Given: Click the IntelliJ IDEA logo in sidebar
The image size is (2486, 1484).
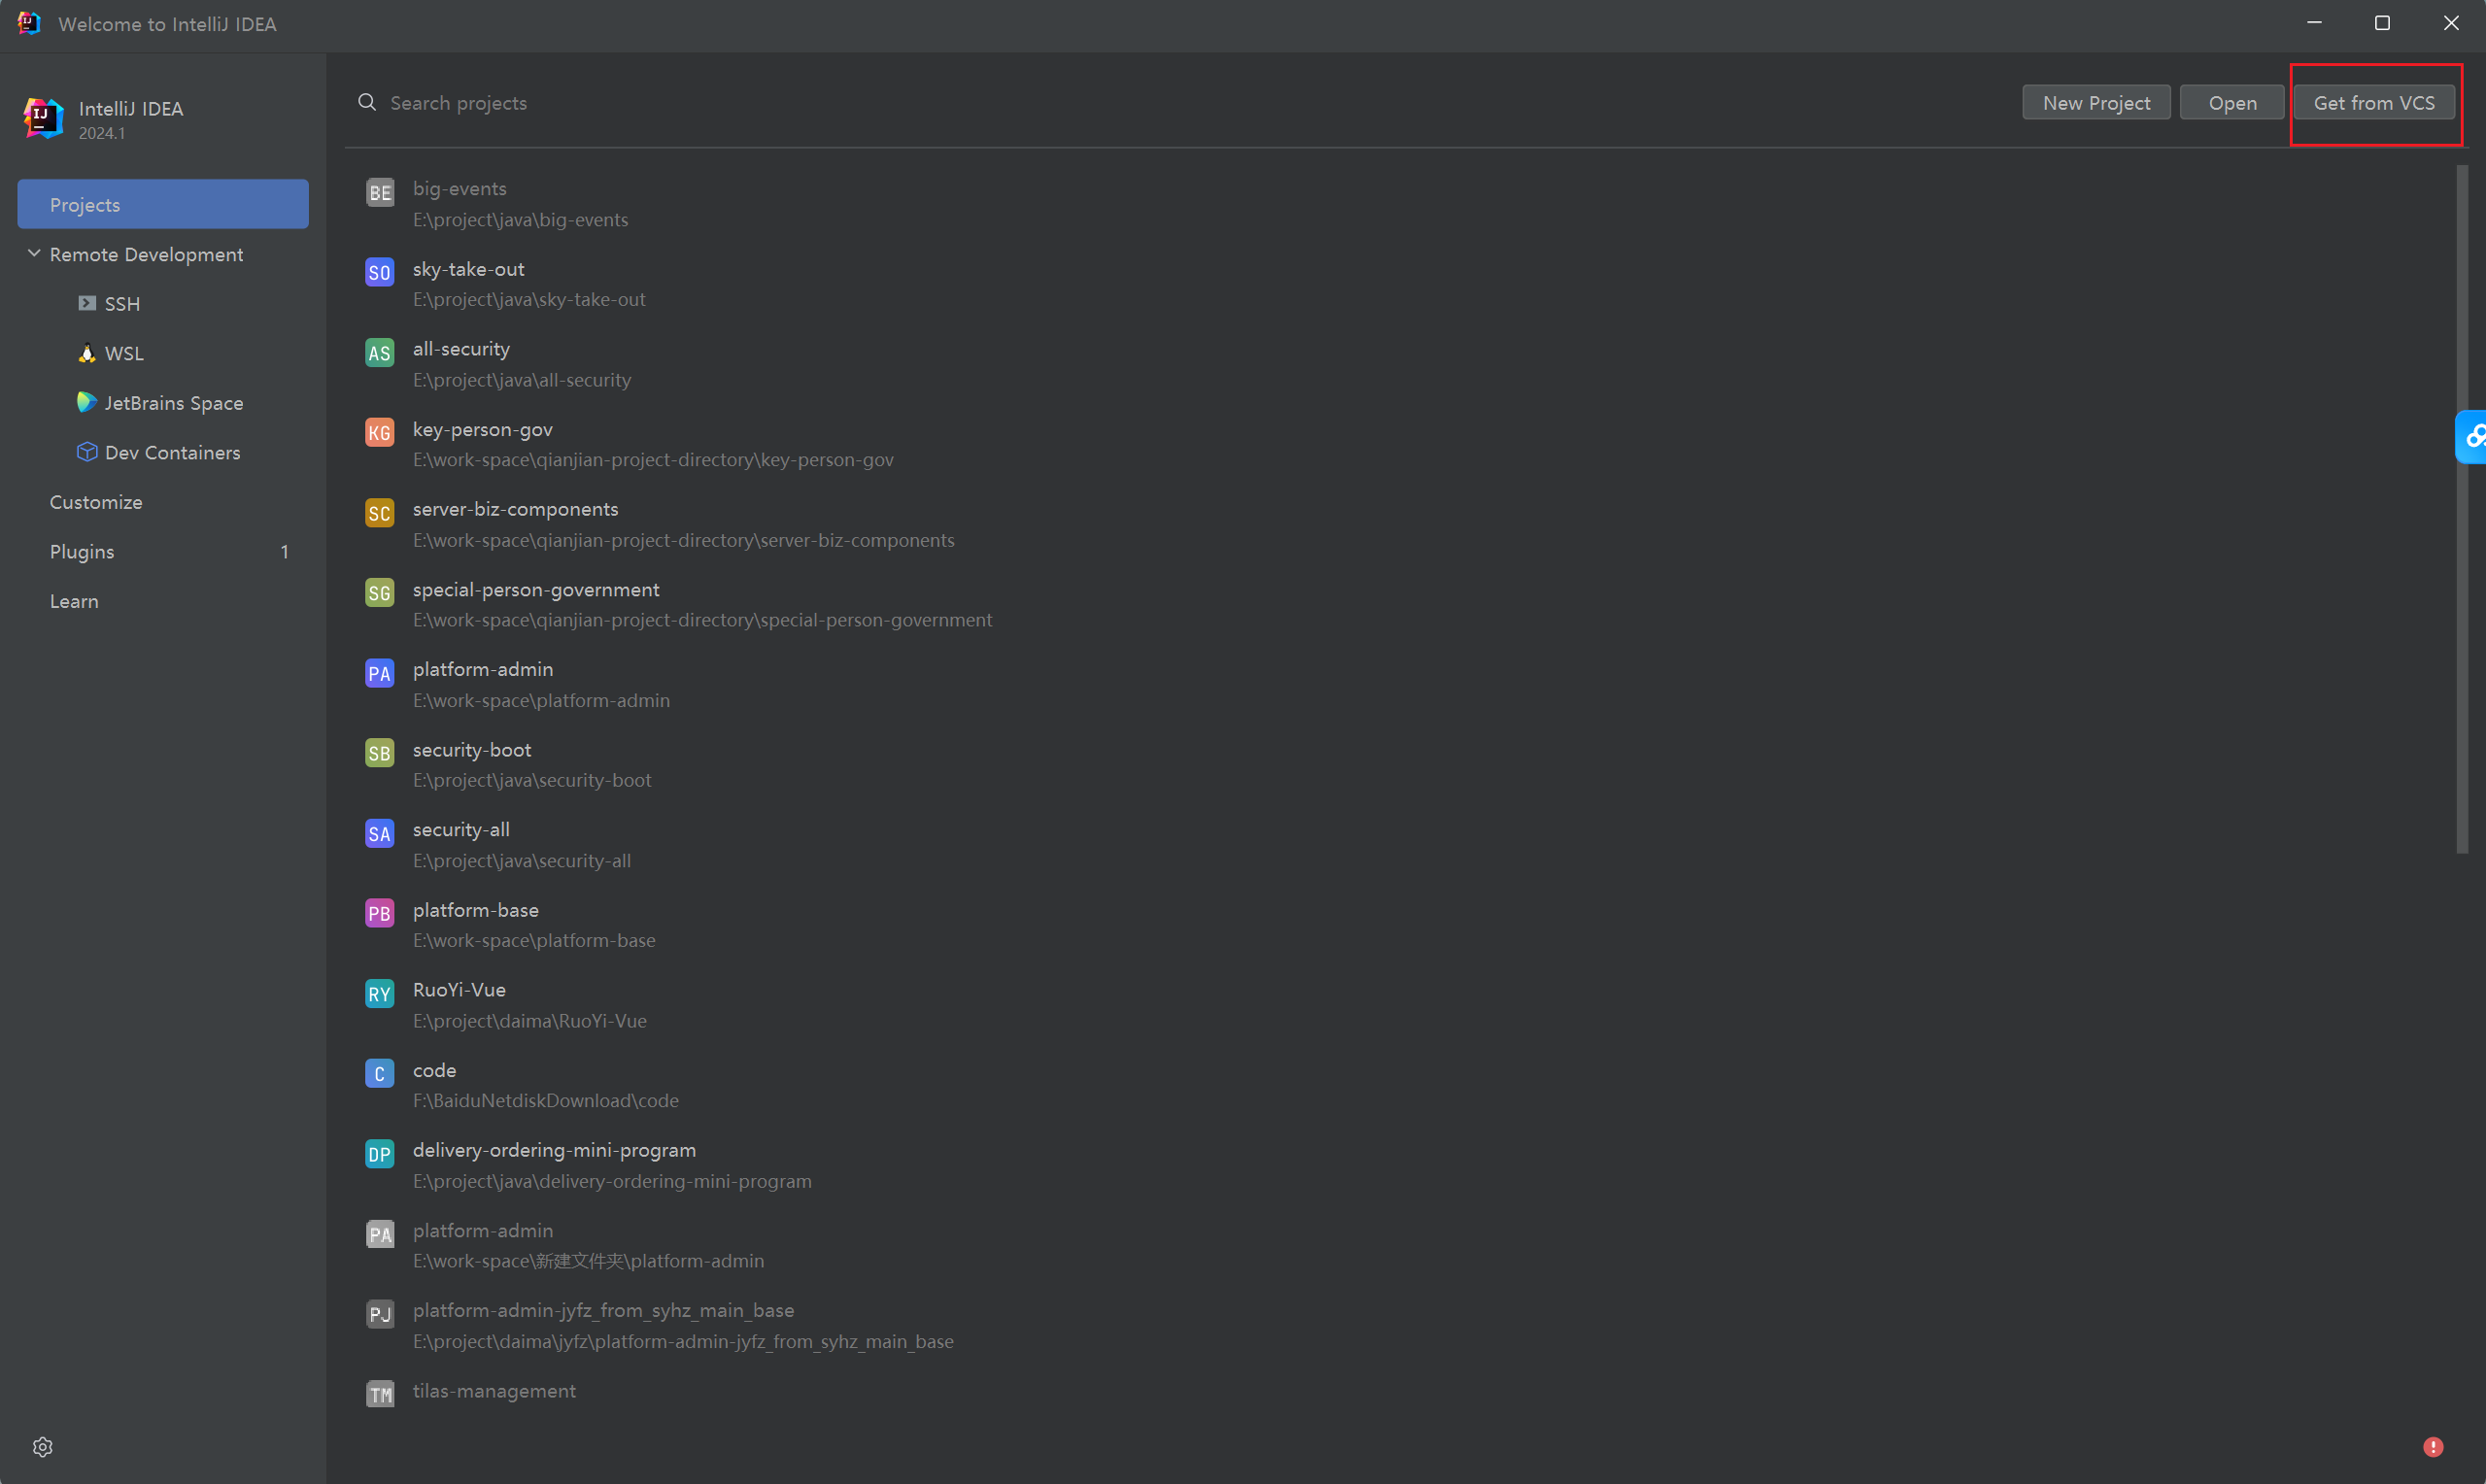Looking at the screenshot, I should 43,118.
